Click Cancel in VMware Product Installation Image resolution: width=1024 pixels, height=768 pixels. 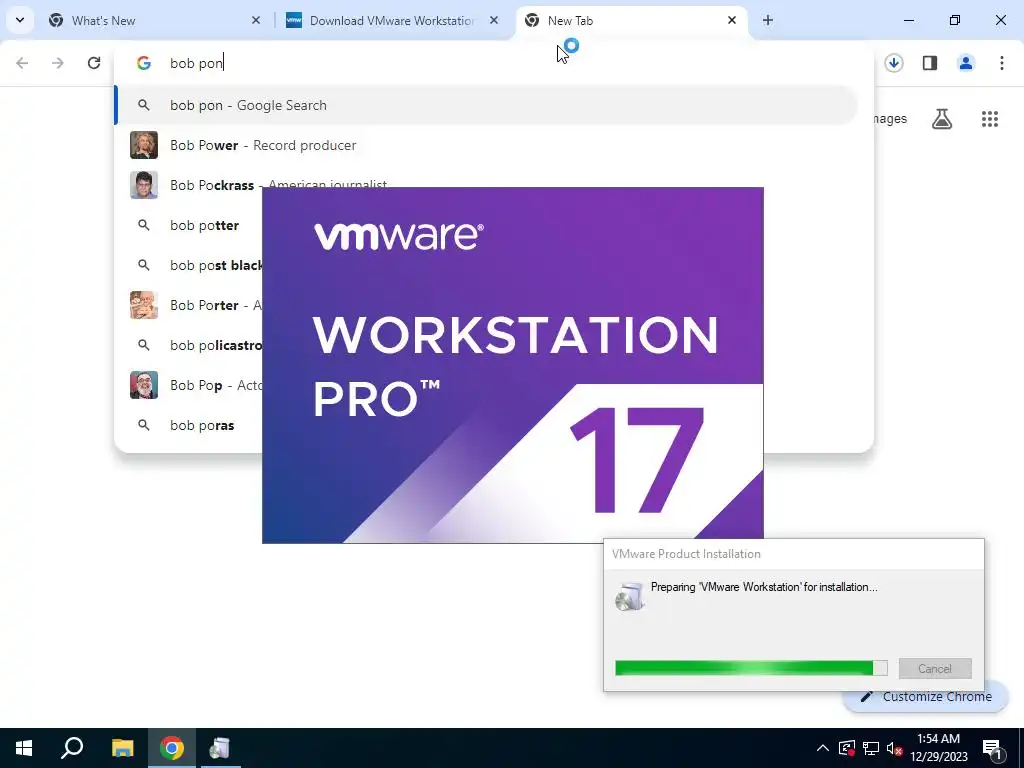[x=935, y=669]
